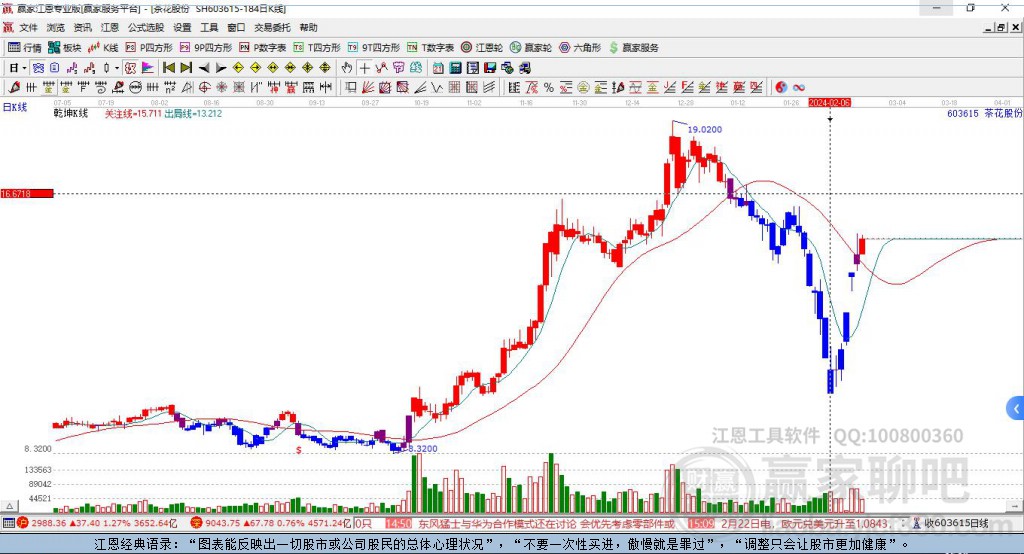The height and width of the screenshot is (554, 1024).
Task: Open the P四方形 tool
Action: point(149,48)
